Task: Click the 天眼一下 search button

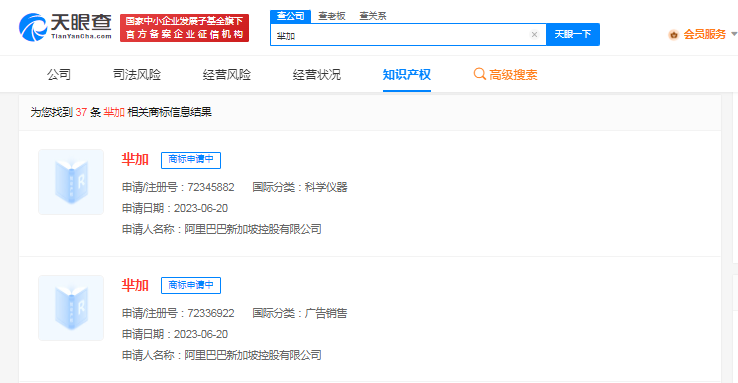Action: pos(573,34)
